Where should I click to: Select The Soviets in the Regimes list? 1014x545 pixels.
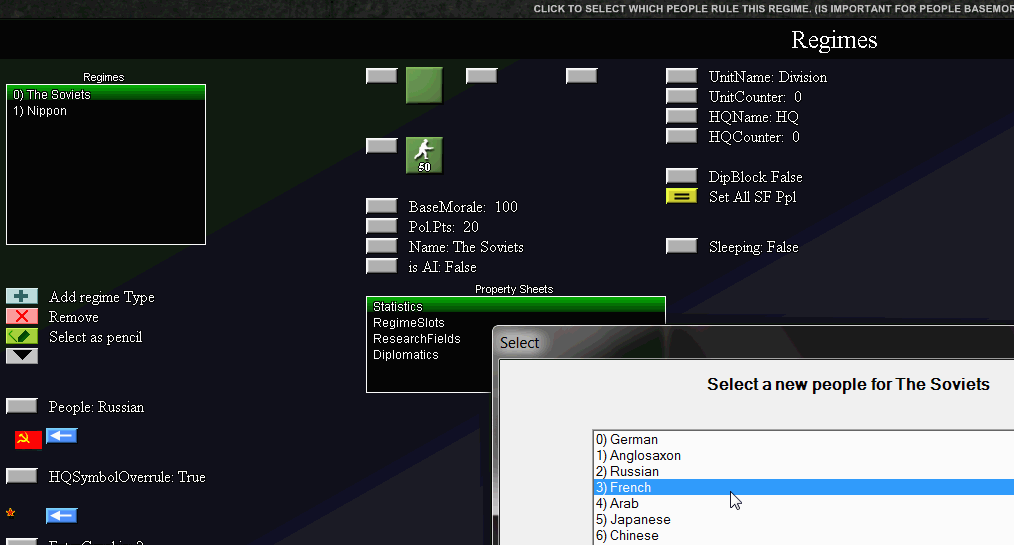point(106,94)
